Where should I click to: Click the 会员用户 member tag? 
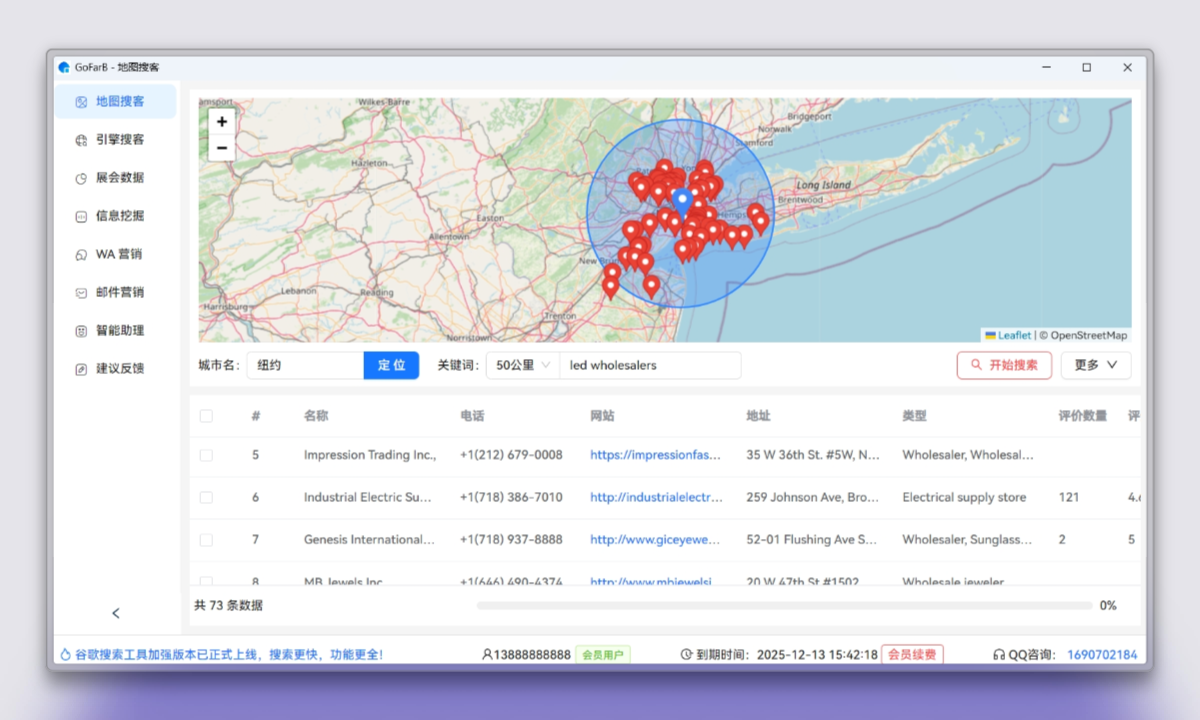click(602, 655)
